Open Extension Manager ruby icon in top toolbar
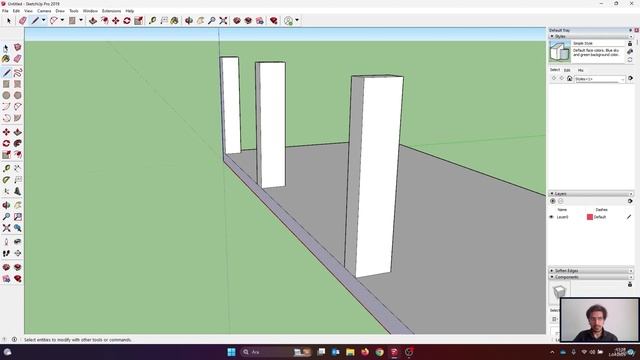This screenshot has height=360, width=640. [x=274, y=20]
